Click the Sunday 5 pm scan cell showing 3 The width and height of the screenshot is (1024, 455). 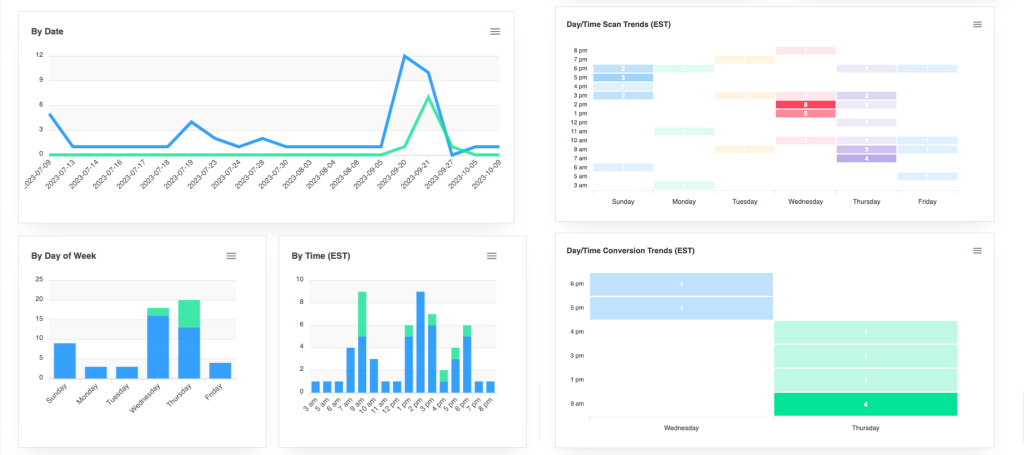[x=623, y=78]
